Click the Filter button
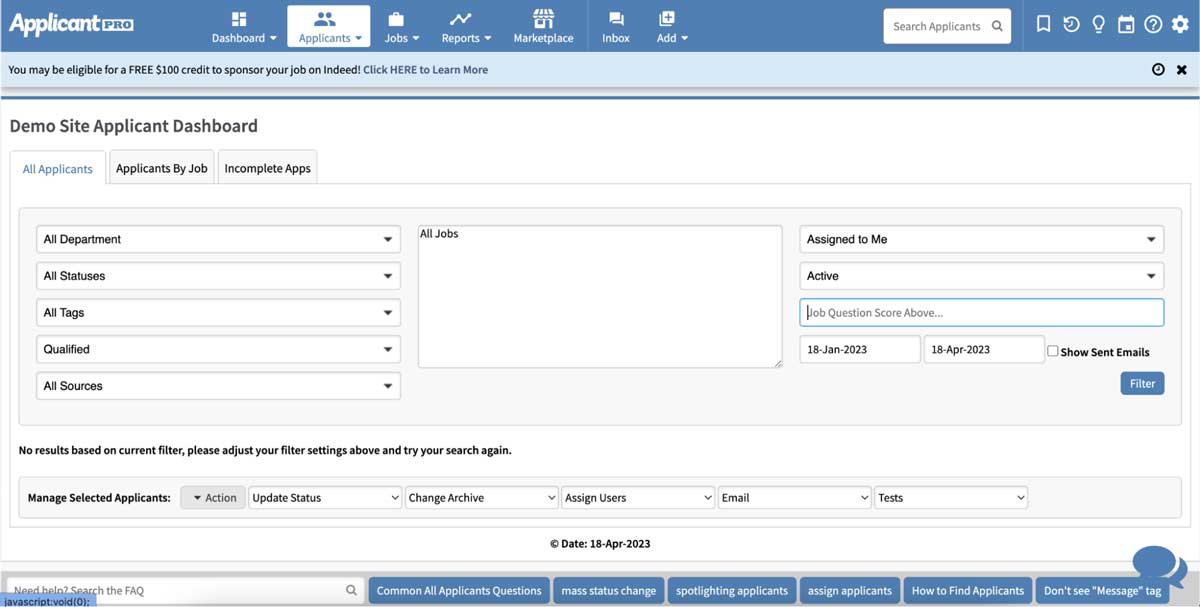This screenshot has width=1200, height=607. point(1142,383)
